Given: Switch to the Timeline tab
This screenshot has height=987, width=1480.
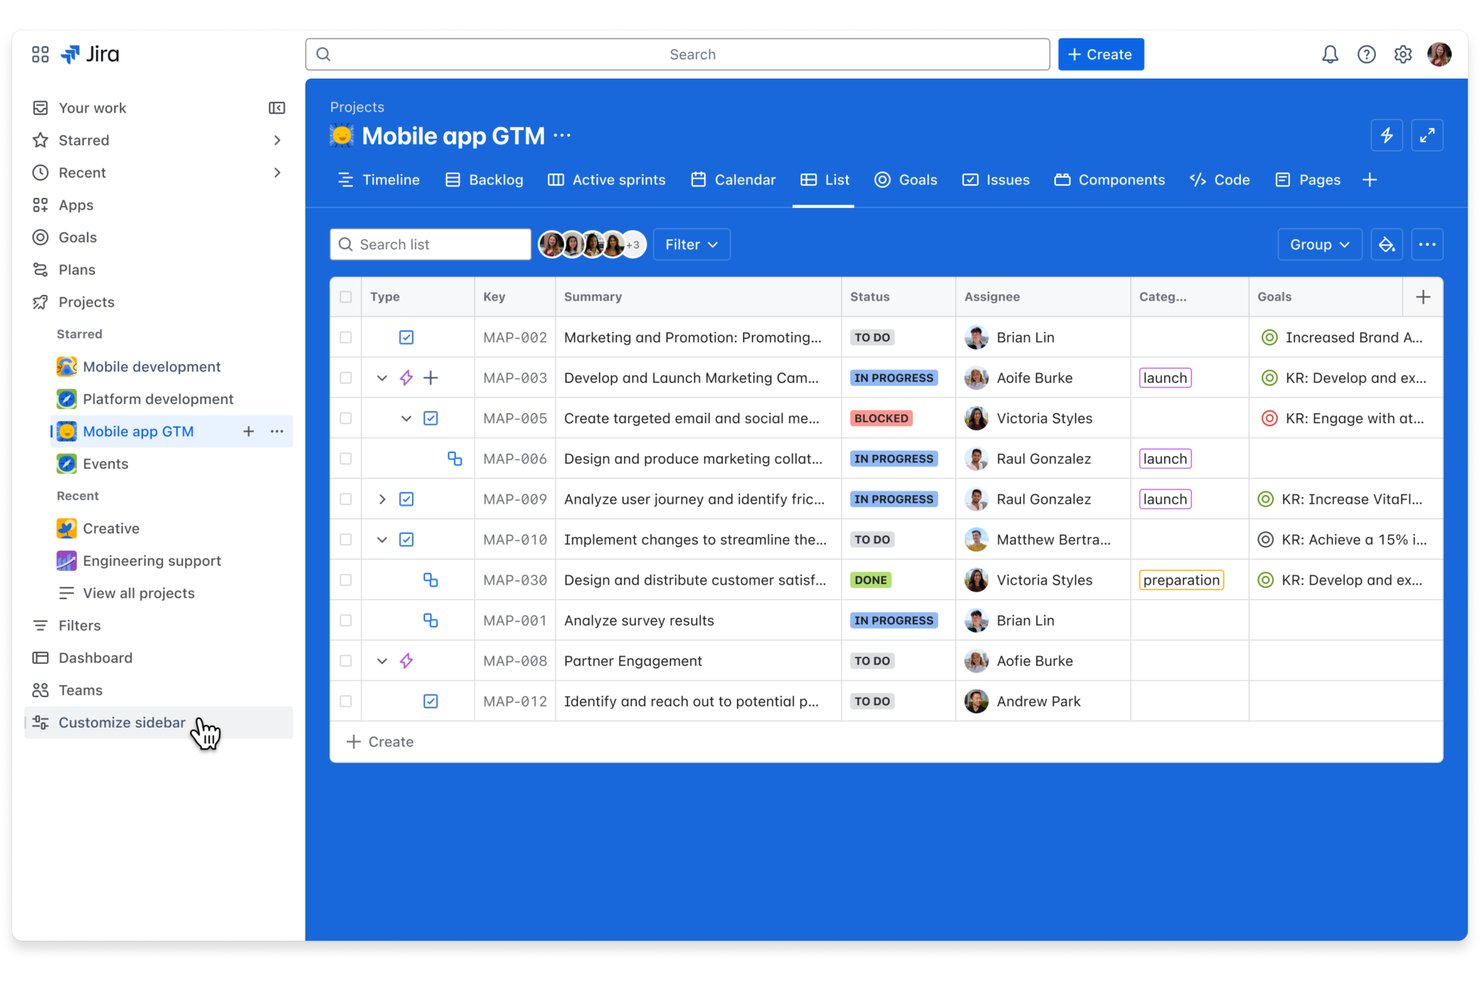Looking at the screenshot, I should pos(379,180).
